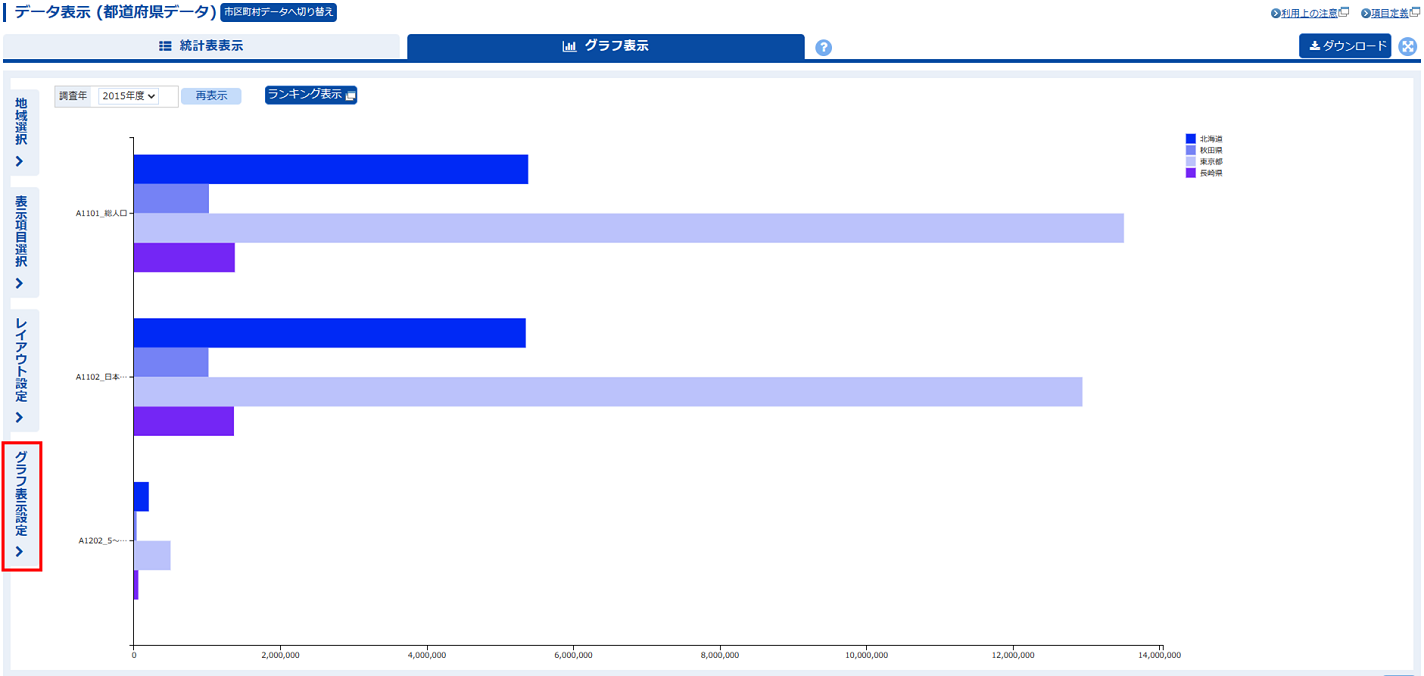Expand the 表示項目選択 side panel

coord(25,242)
